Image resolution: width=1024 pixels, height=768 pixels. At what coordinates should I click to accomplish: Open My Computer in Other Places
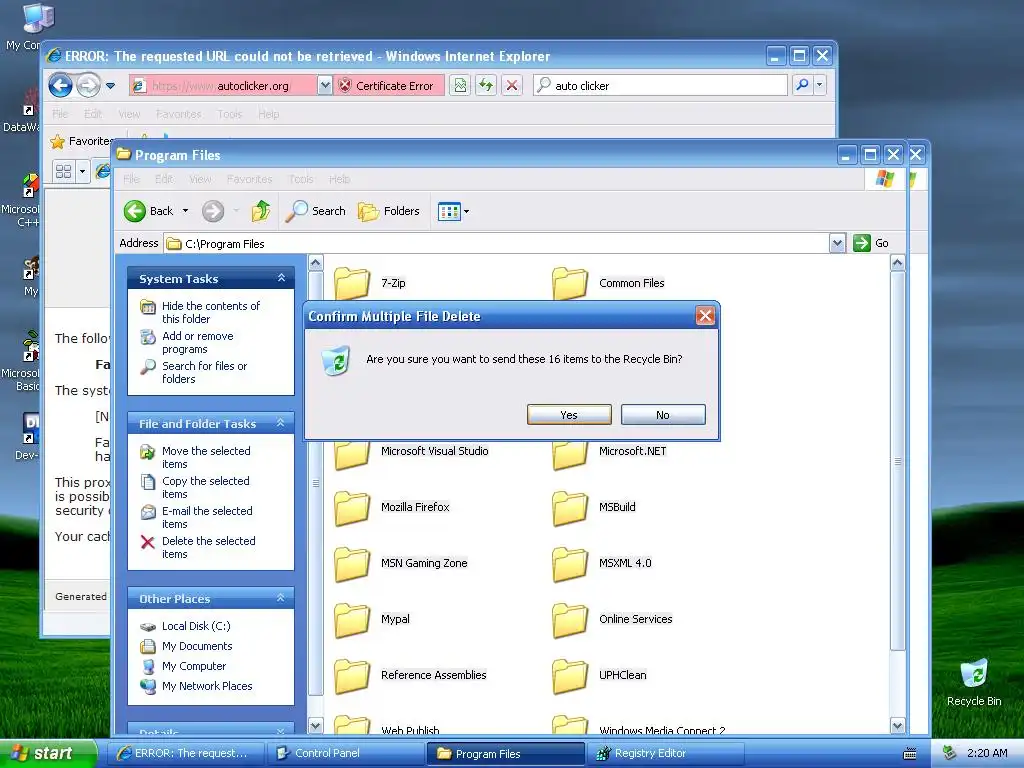point(193,666)
